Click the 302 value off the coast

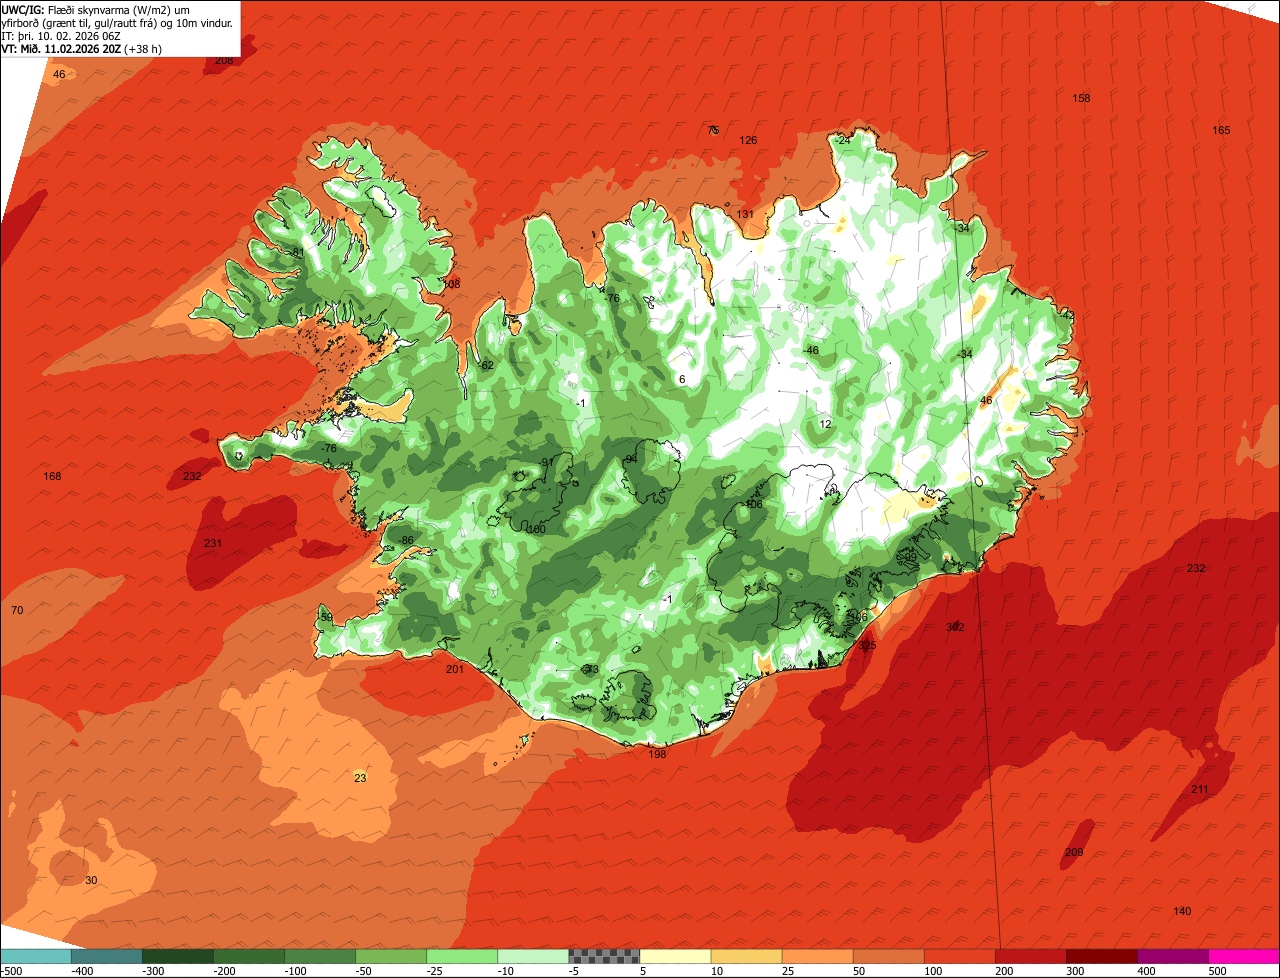coord(955,627)
